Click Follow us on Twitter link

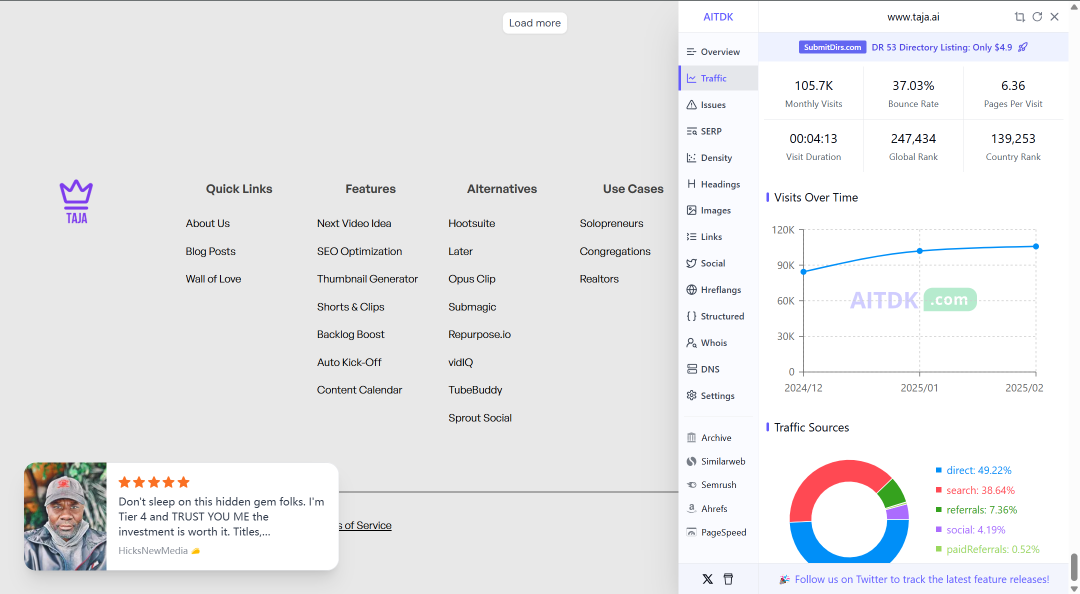pos(922,580)
